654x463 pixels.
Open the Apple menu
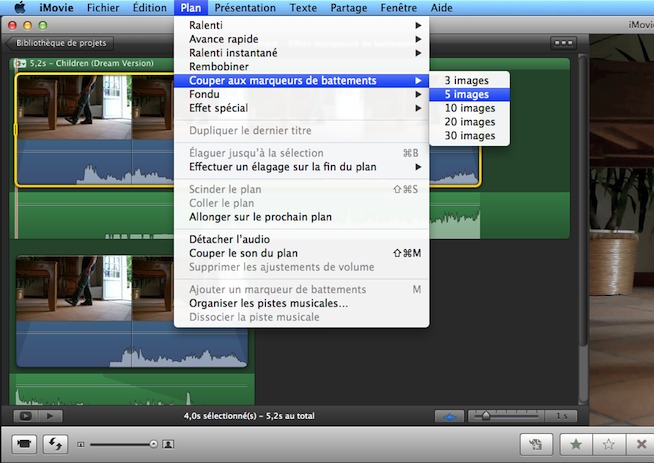click(x=20, y=8)
